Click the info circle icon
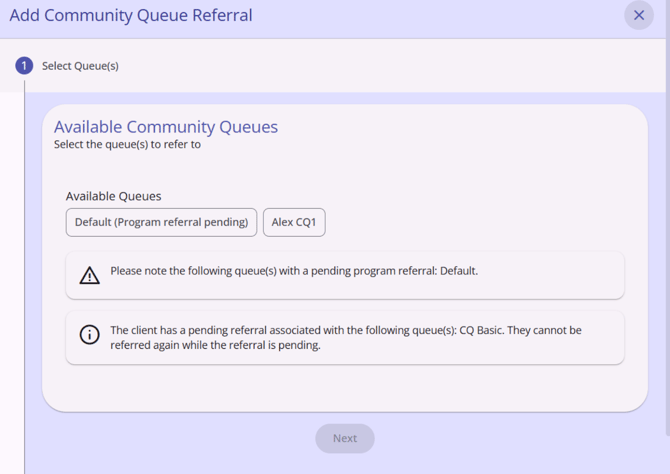Screen dimensions: 670x474 90,335
